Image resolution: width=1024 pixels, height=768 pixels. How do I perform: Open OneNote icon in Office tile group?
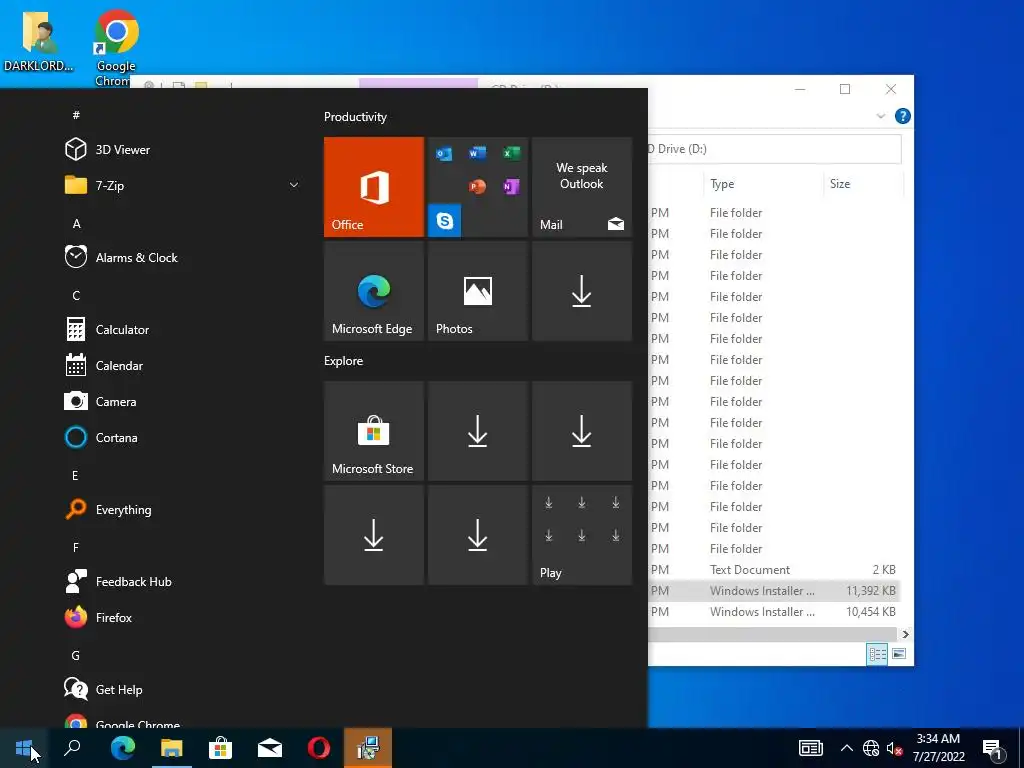coord(511,187)
